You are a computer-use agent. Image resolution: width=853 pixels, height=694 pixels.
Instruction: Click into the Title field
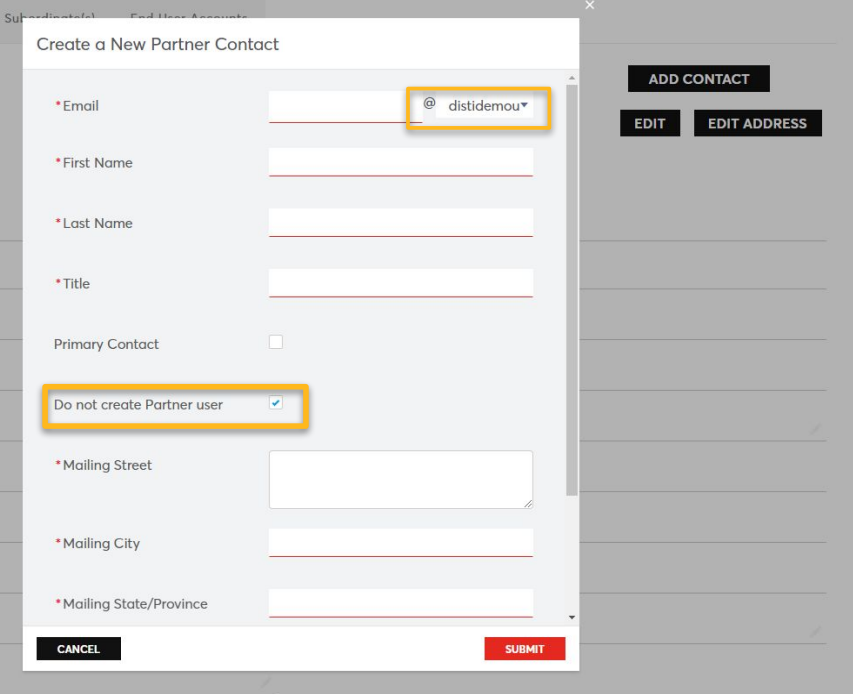click(400, 282)
